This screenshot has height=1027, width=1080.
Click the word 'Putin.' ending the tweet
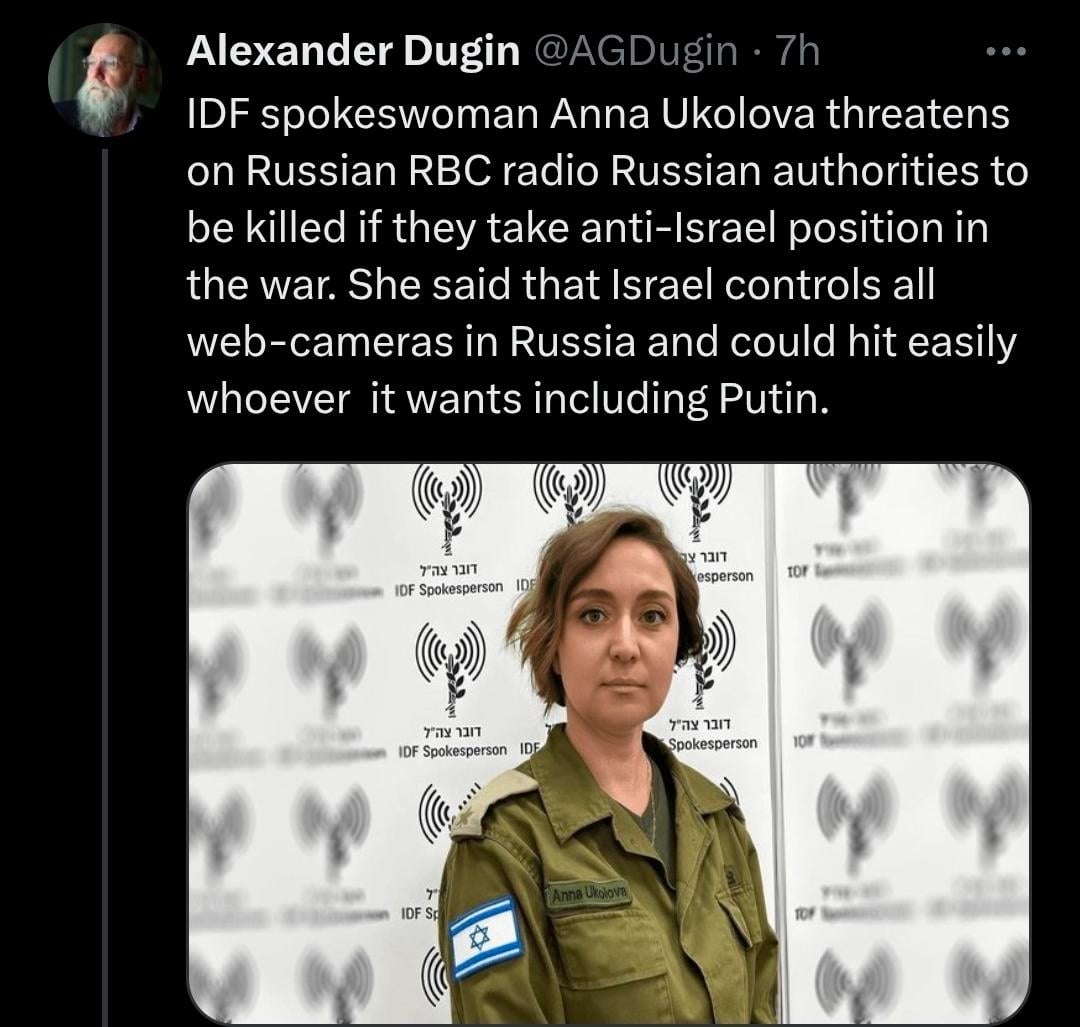tap(773, 398)
